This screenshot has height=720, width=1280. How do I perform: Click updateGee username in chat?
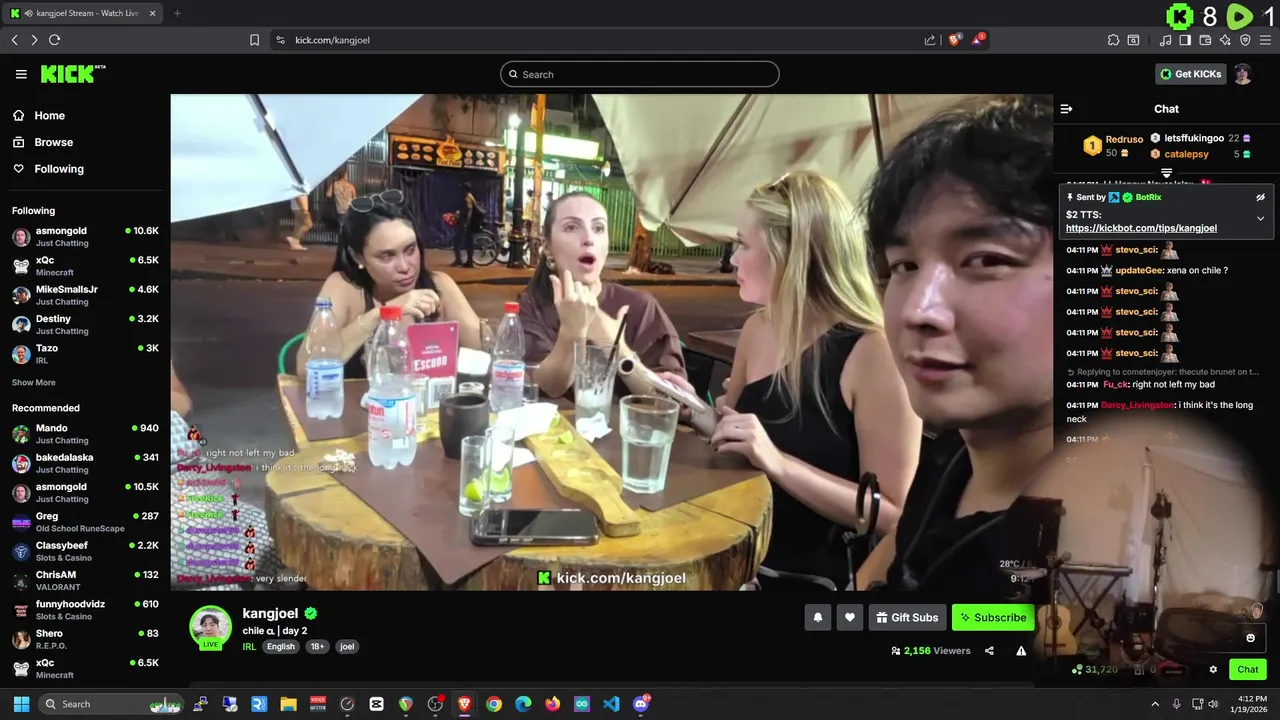point(1137,270)
